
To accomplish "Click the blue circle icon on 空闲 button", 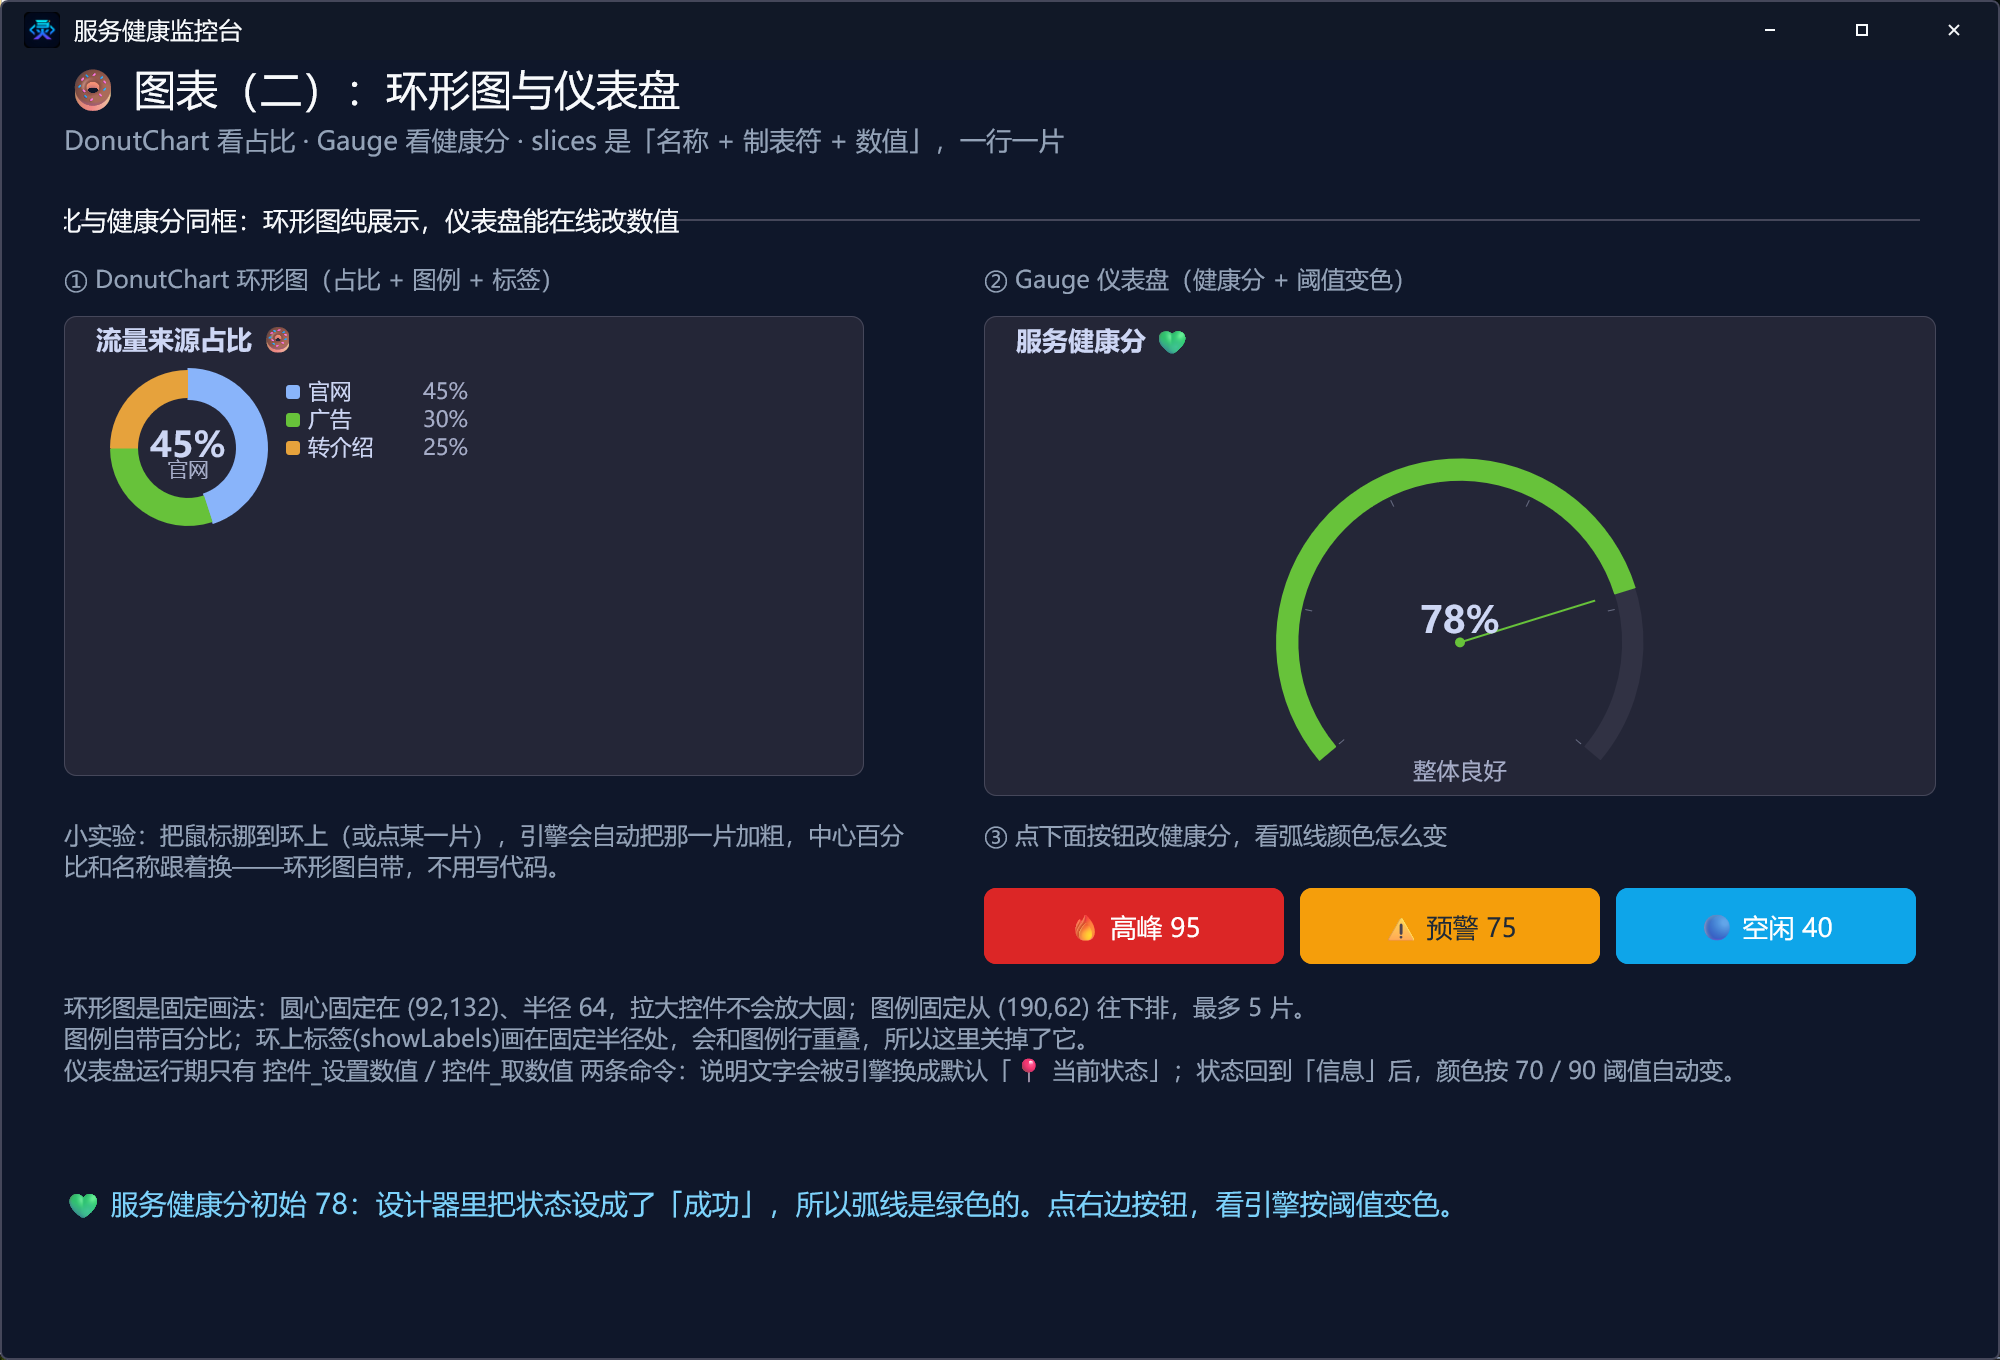I will tap(1717, 928).
